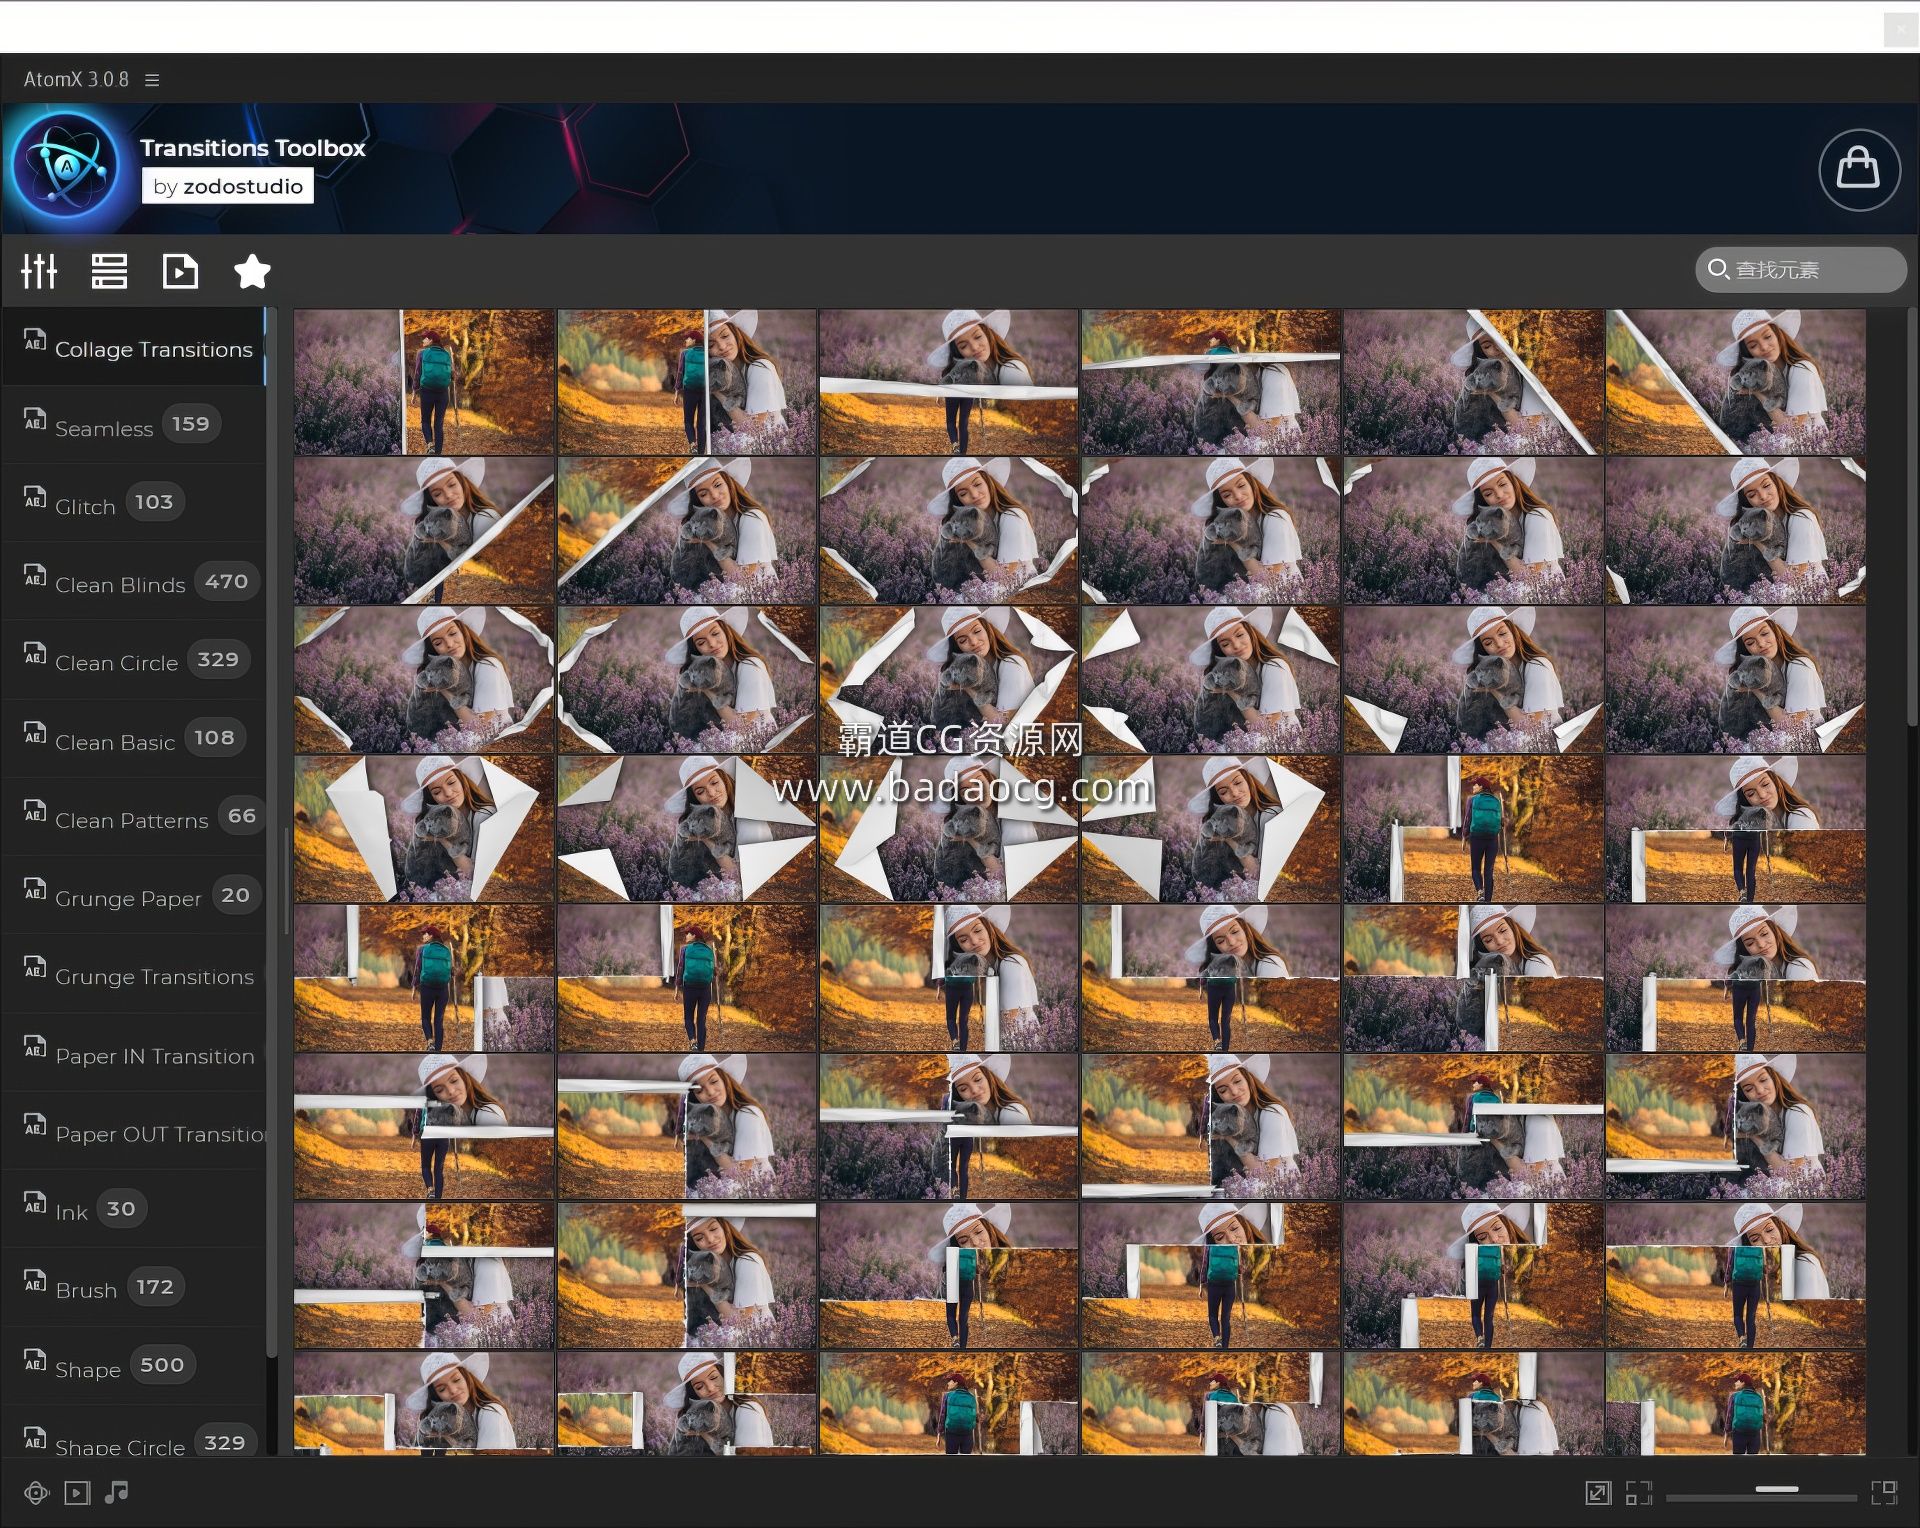1920x1528 pixels.
Task: Click the large thumbnail size icon
Action: (1884, 1493)
